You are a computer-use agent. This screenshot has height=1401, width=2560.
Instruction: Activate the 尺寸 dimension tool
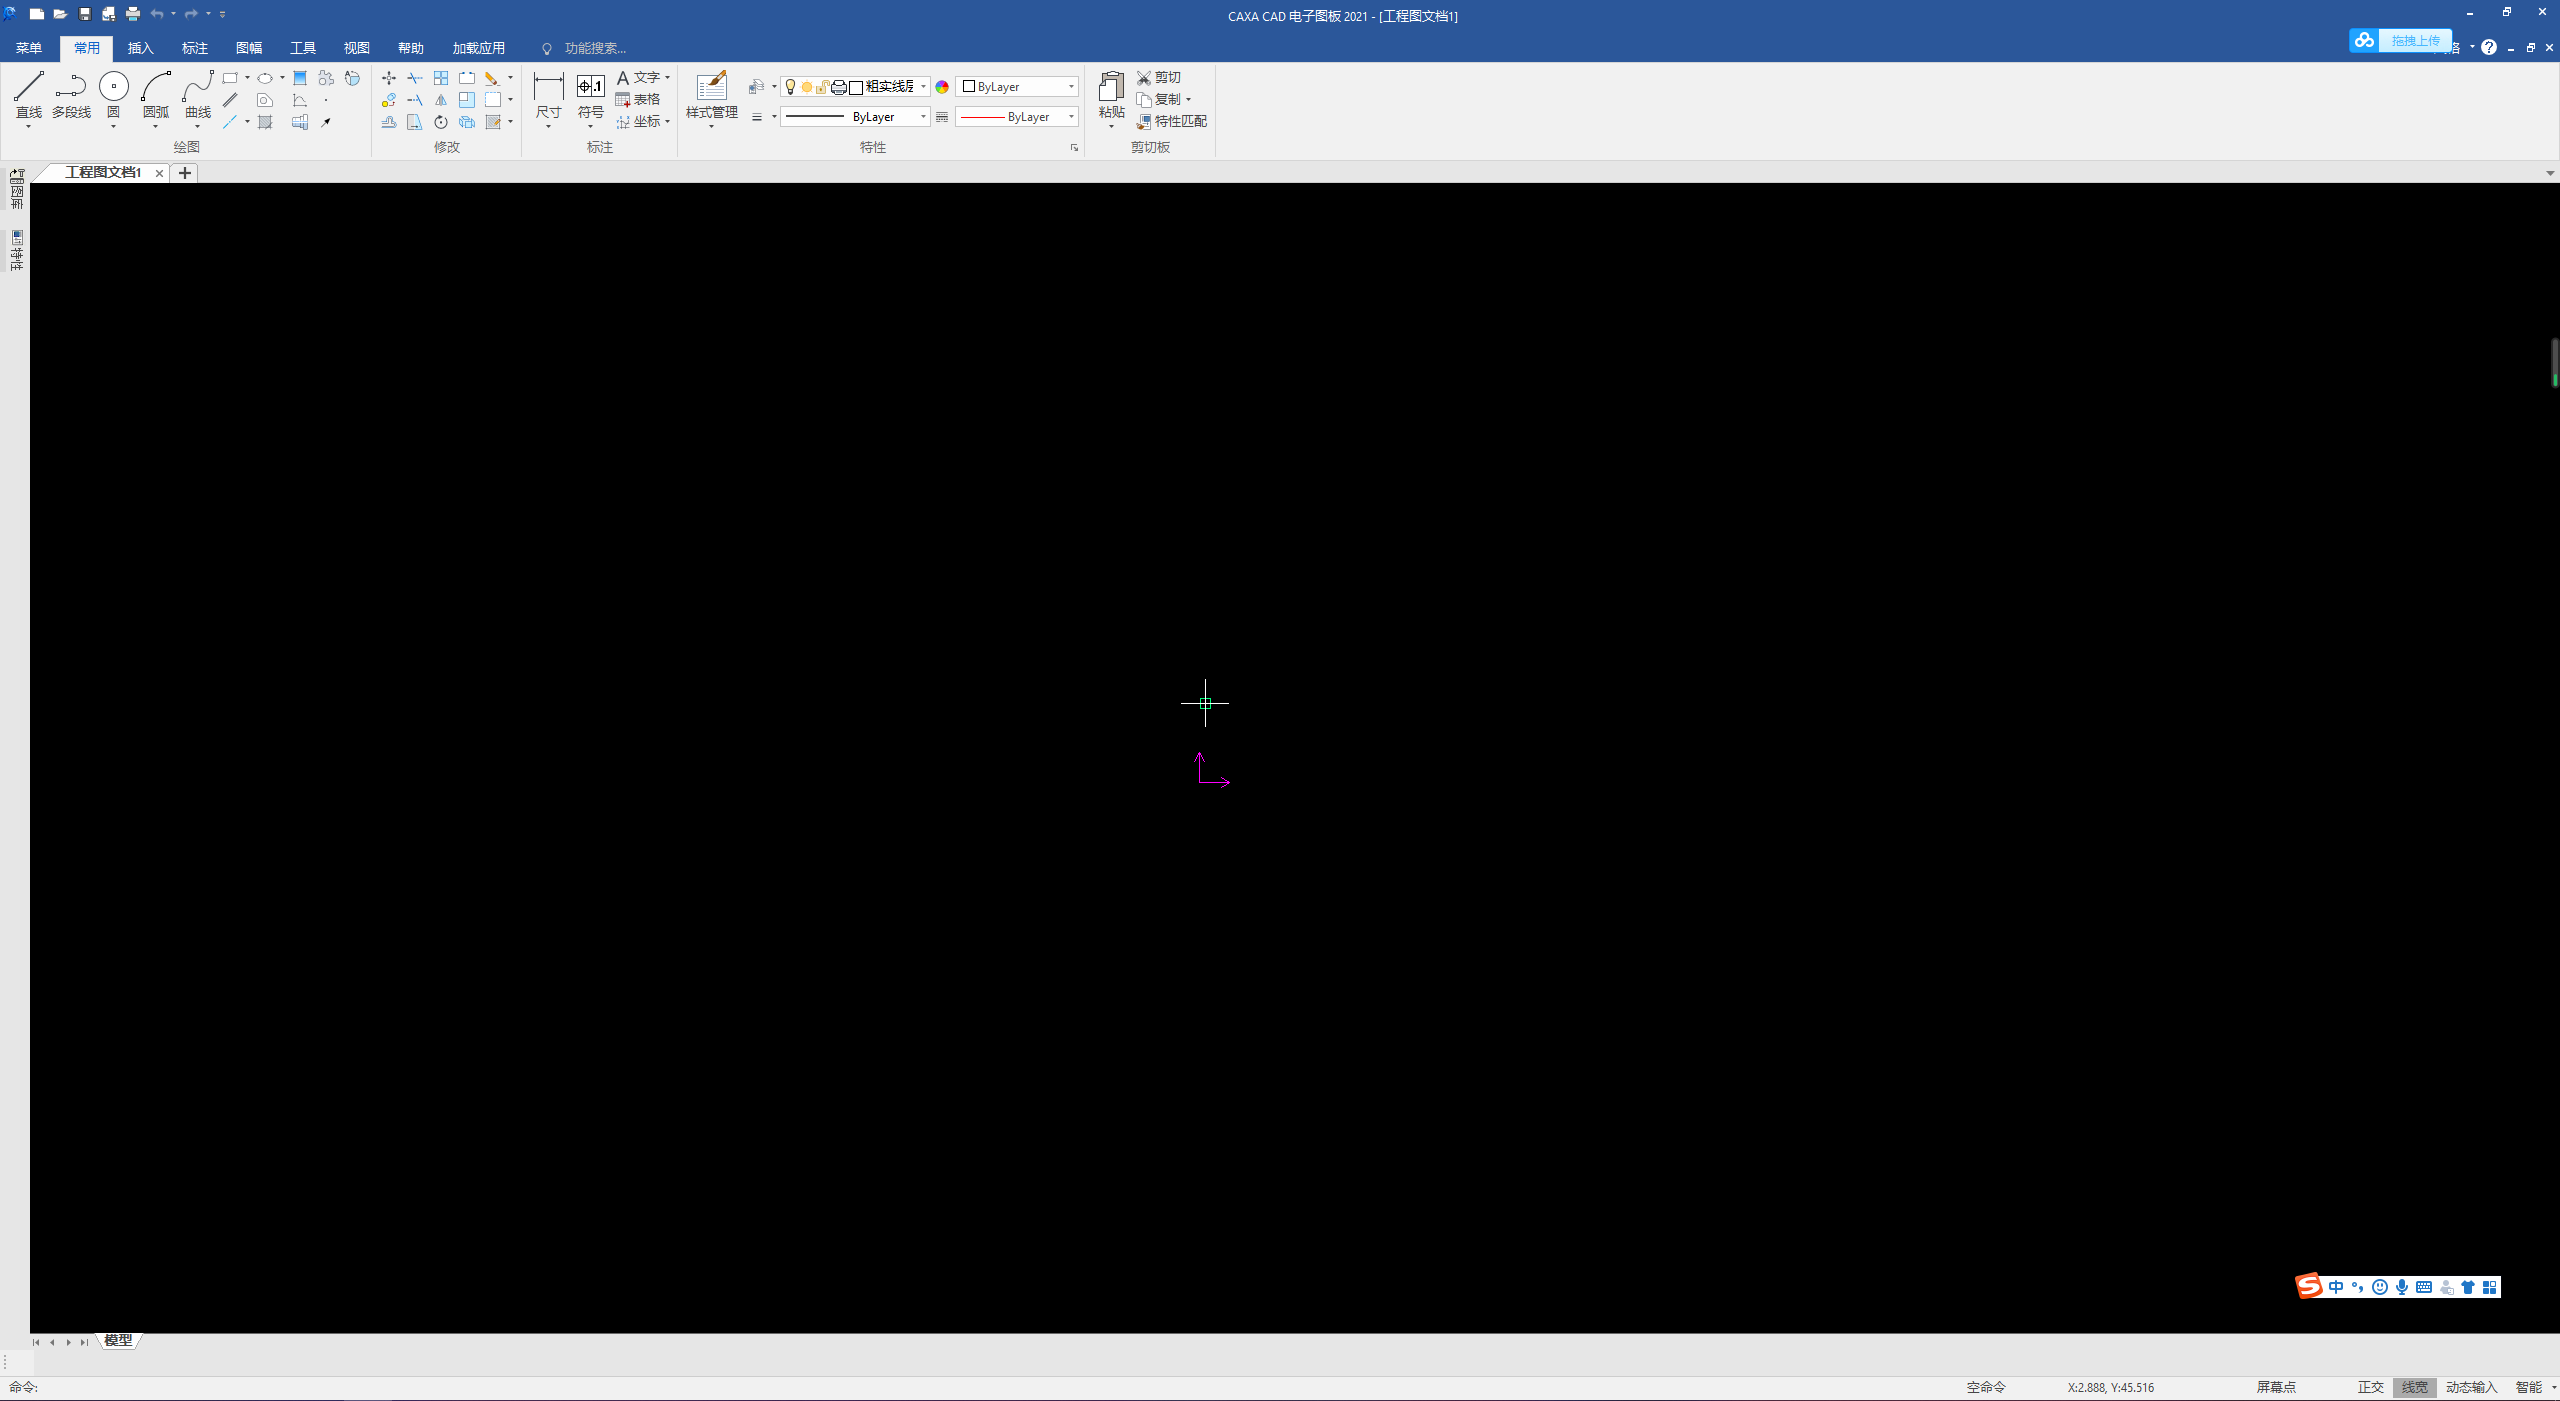point(548,96)
